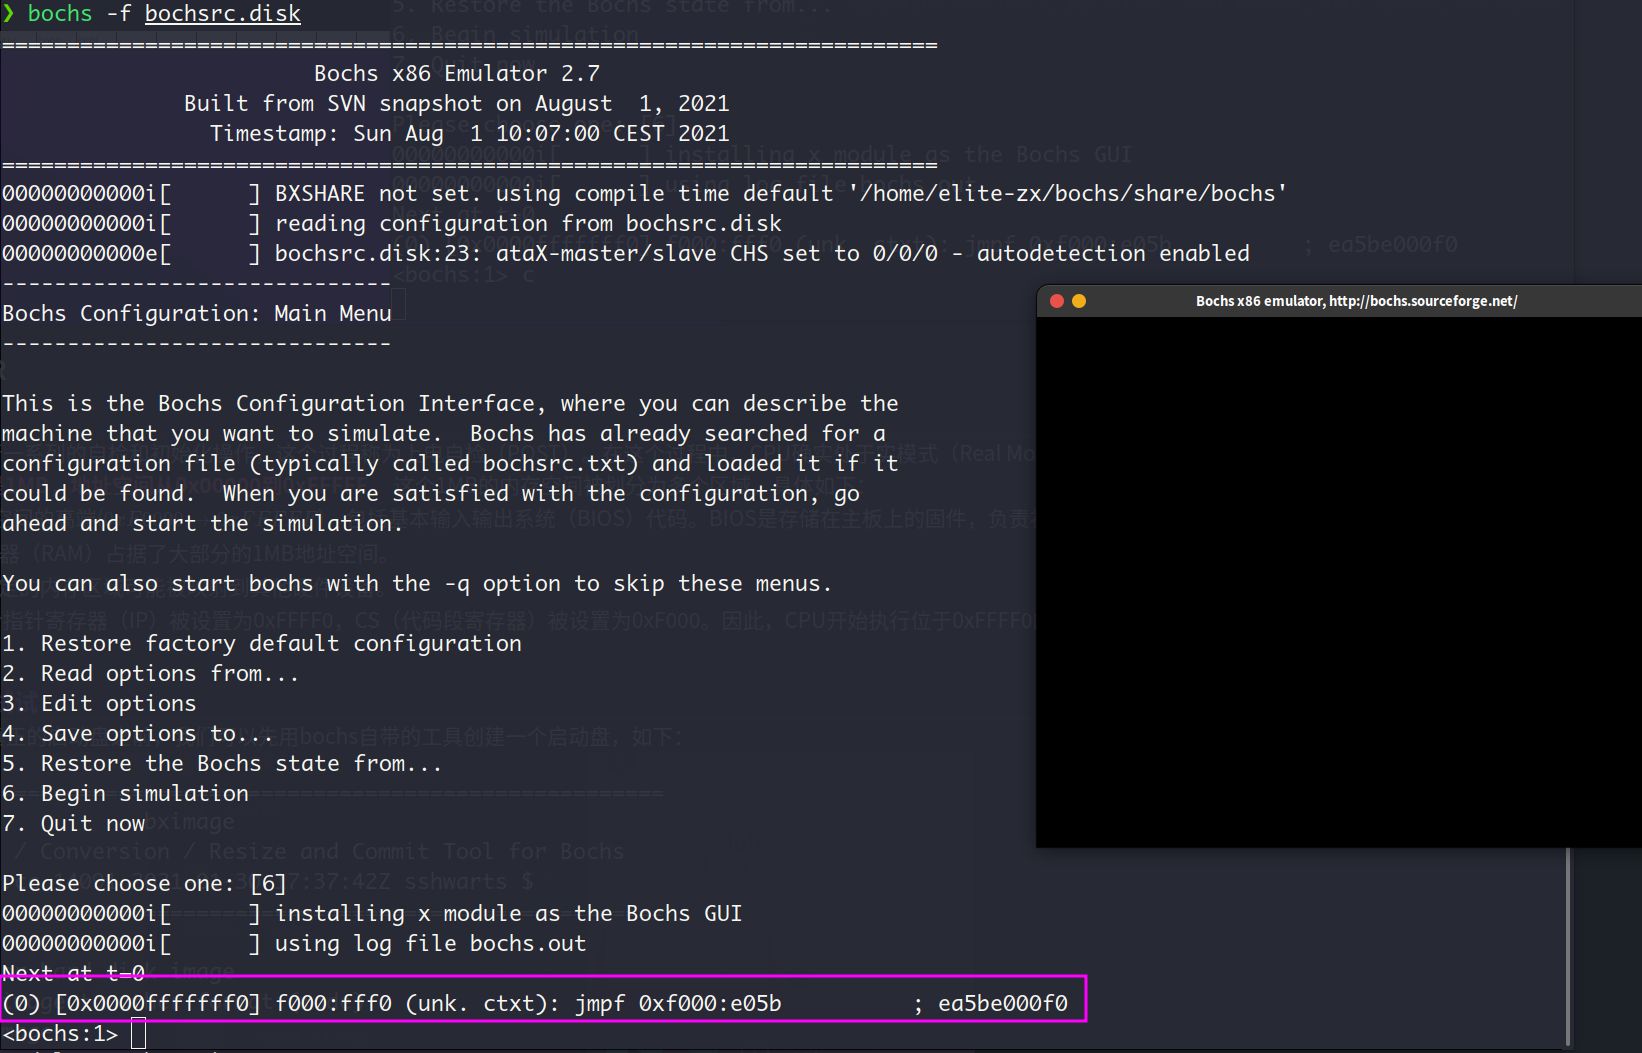The height and width of the screenshot is (1053, 1642).
Task: Select 'Bochs x86 Emulator 2.7' heading text
Action: 457,74
